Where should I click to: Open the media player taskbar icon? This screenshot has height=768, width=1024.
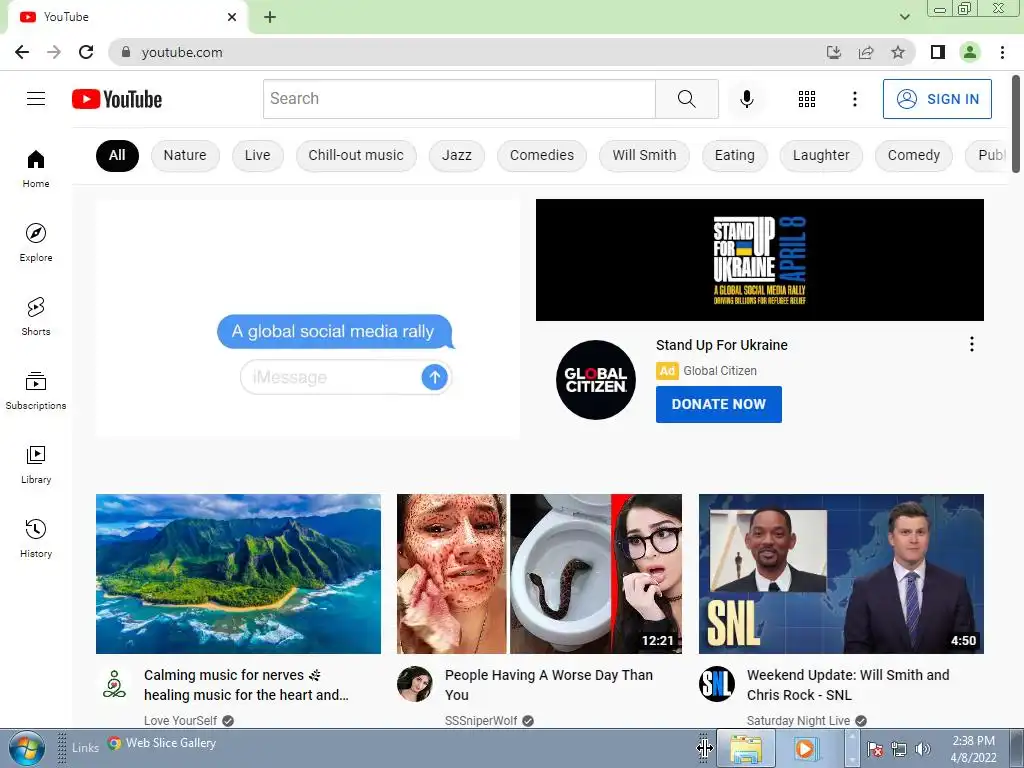[805, 748]
